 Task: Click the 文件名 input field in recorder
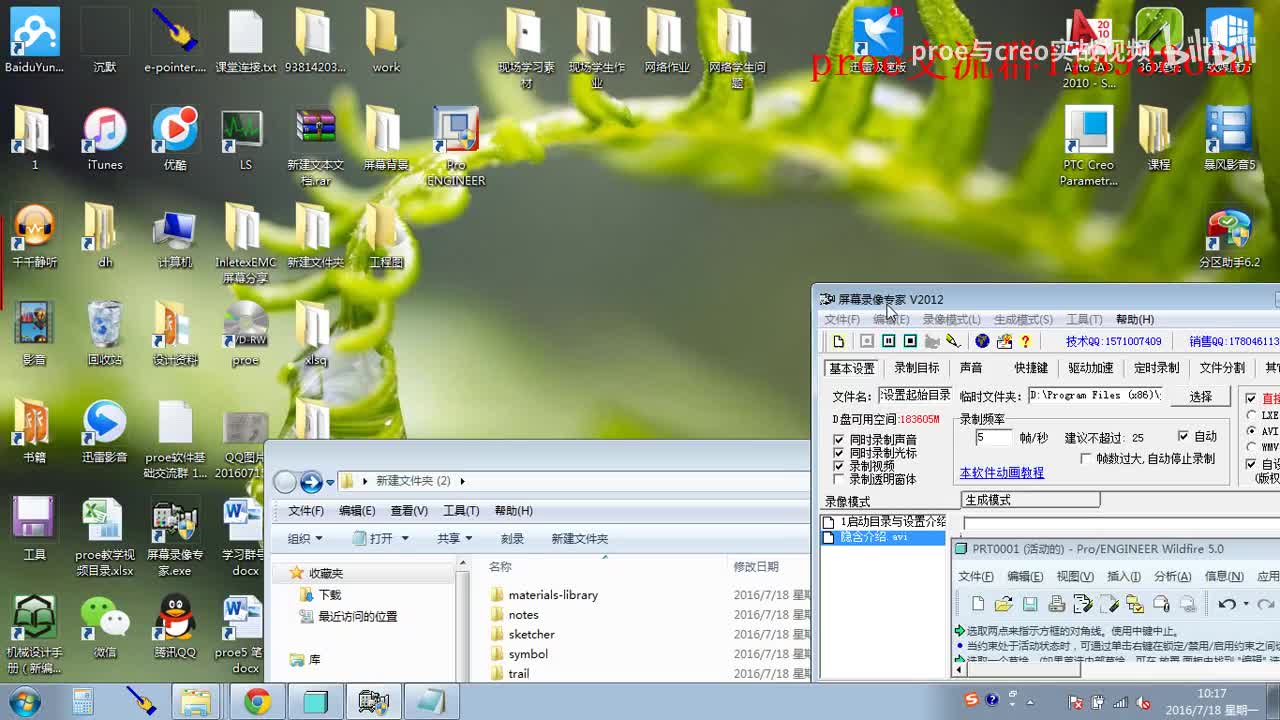914,396
